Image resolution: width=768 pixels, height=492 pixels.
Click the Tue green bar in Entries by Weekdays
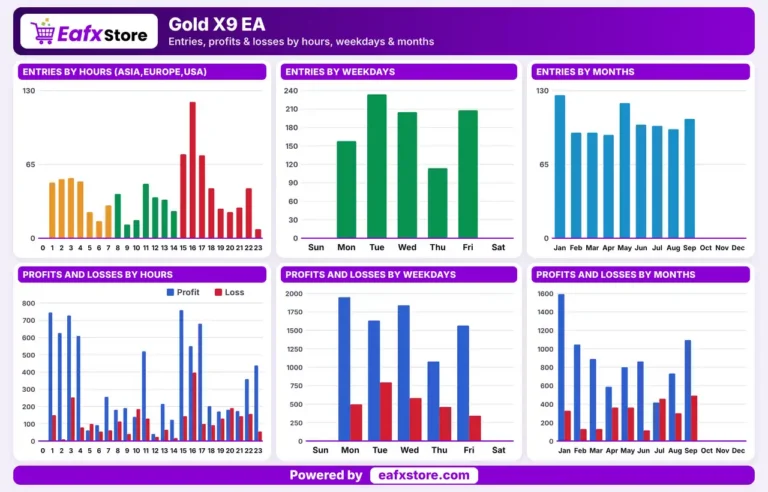[377, 166]
